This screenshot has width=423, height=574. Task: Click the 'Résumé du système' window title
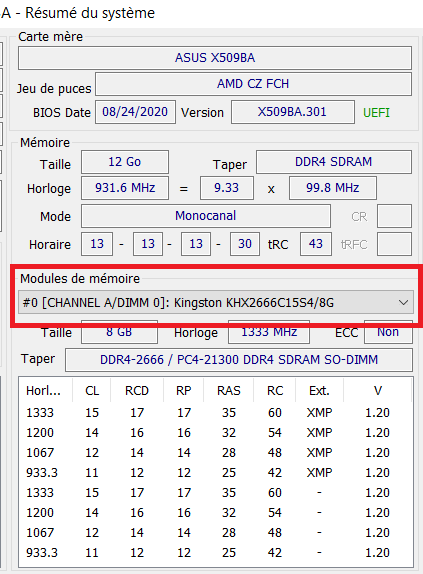(90, 13)
